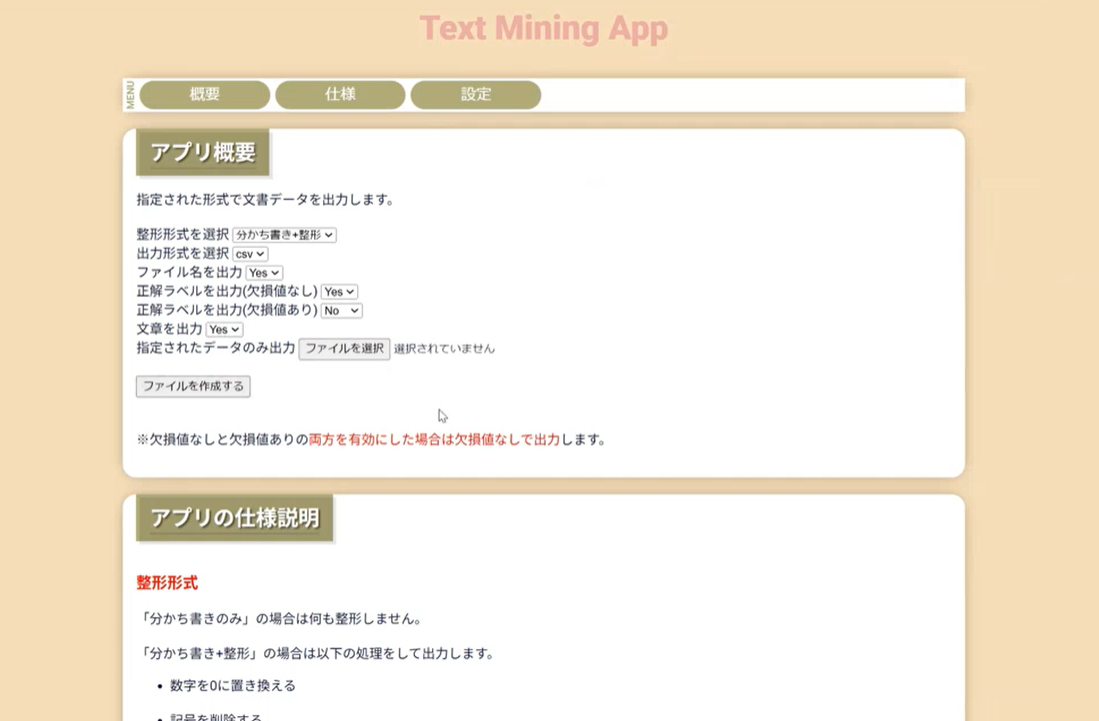Open 正解ラベルを出力(欠損値あり) No dropdown
The image size is (1099, 721).
tap(341, 310)
